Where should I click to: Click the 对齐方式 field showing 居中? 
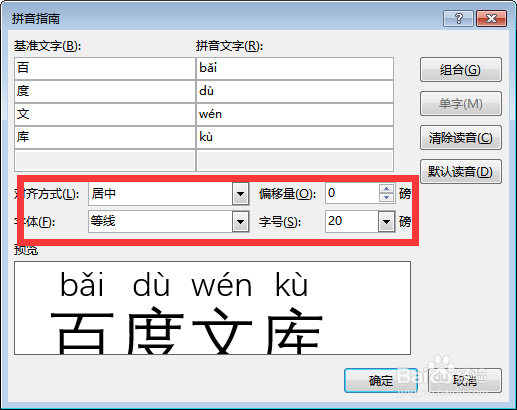click(161, 194)
